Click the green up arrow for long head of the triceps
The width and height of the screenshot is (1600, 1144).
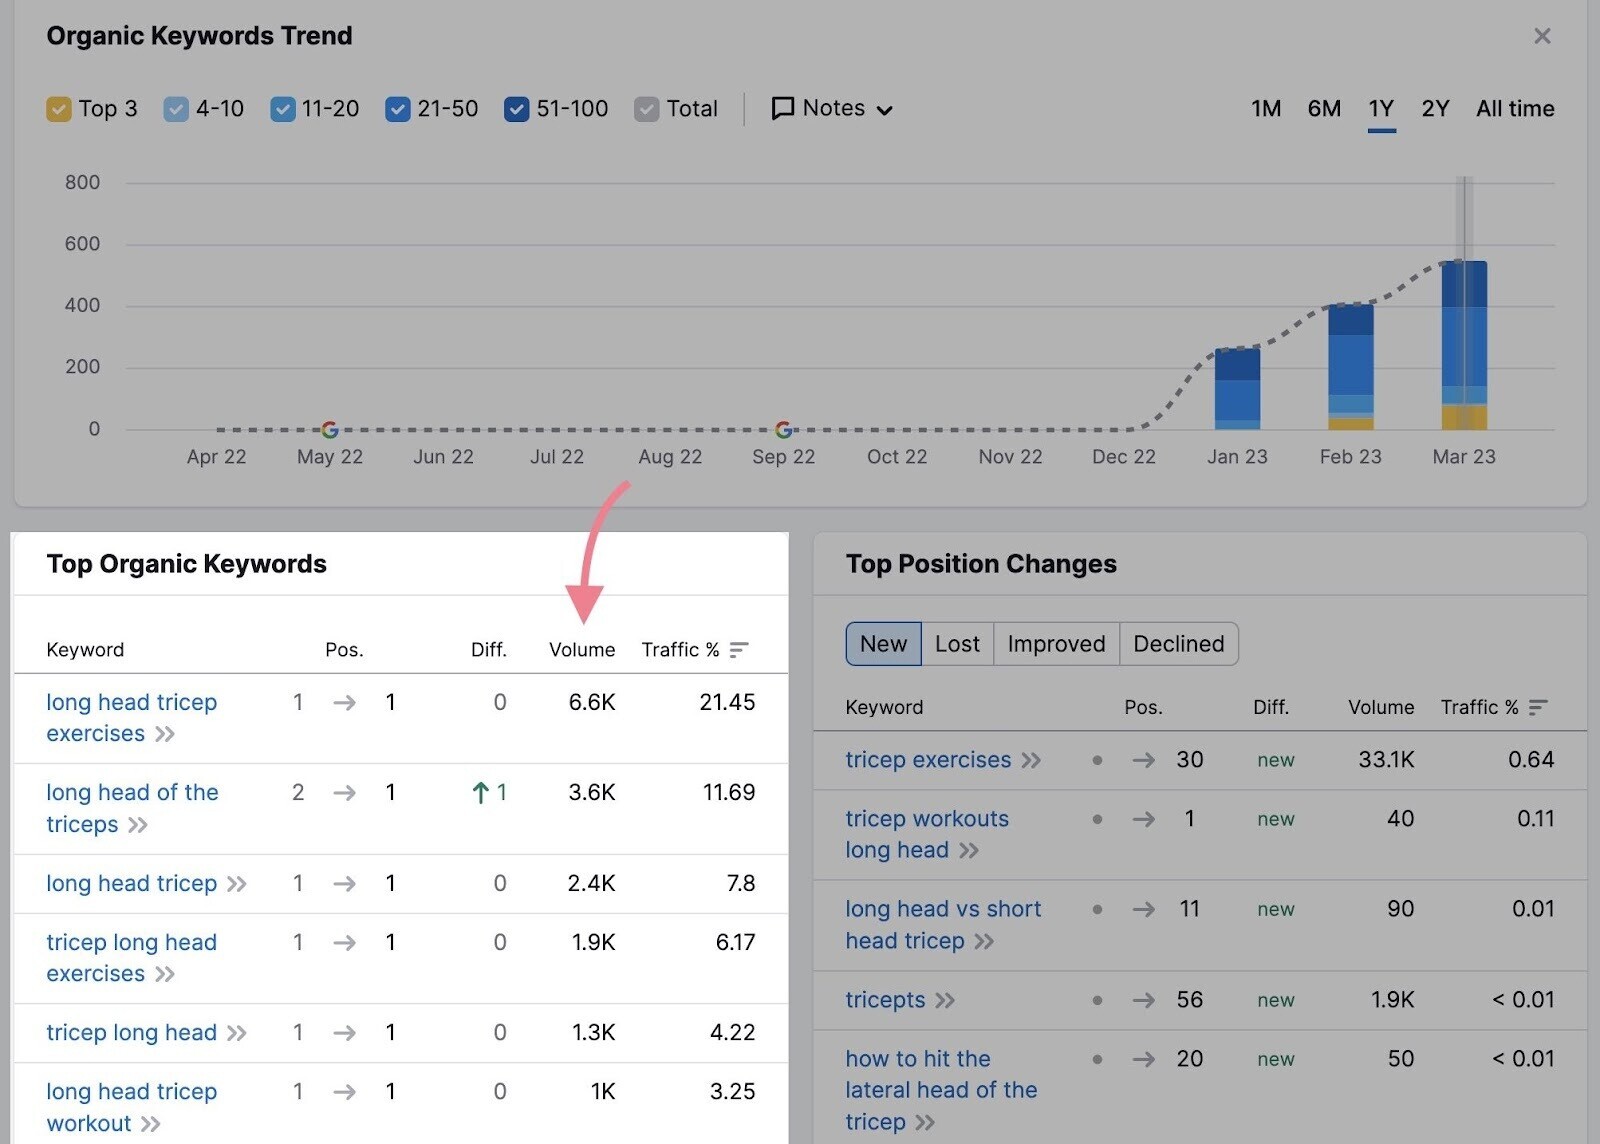click(483, 792)
